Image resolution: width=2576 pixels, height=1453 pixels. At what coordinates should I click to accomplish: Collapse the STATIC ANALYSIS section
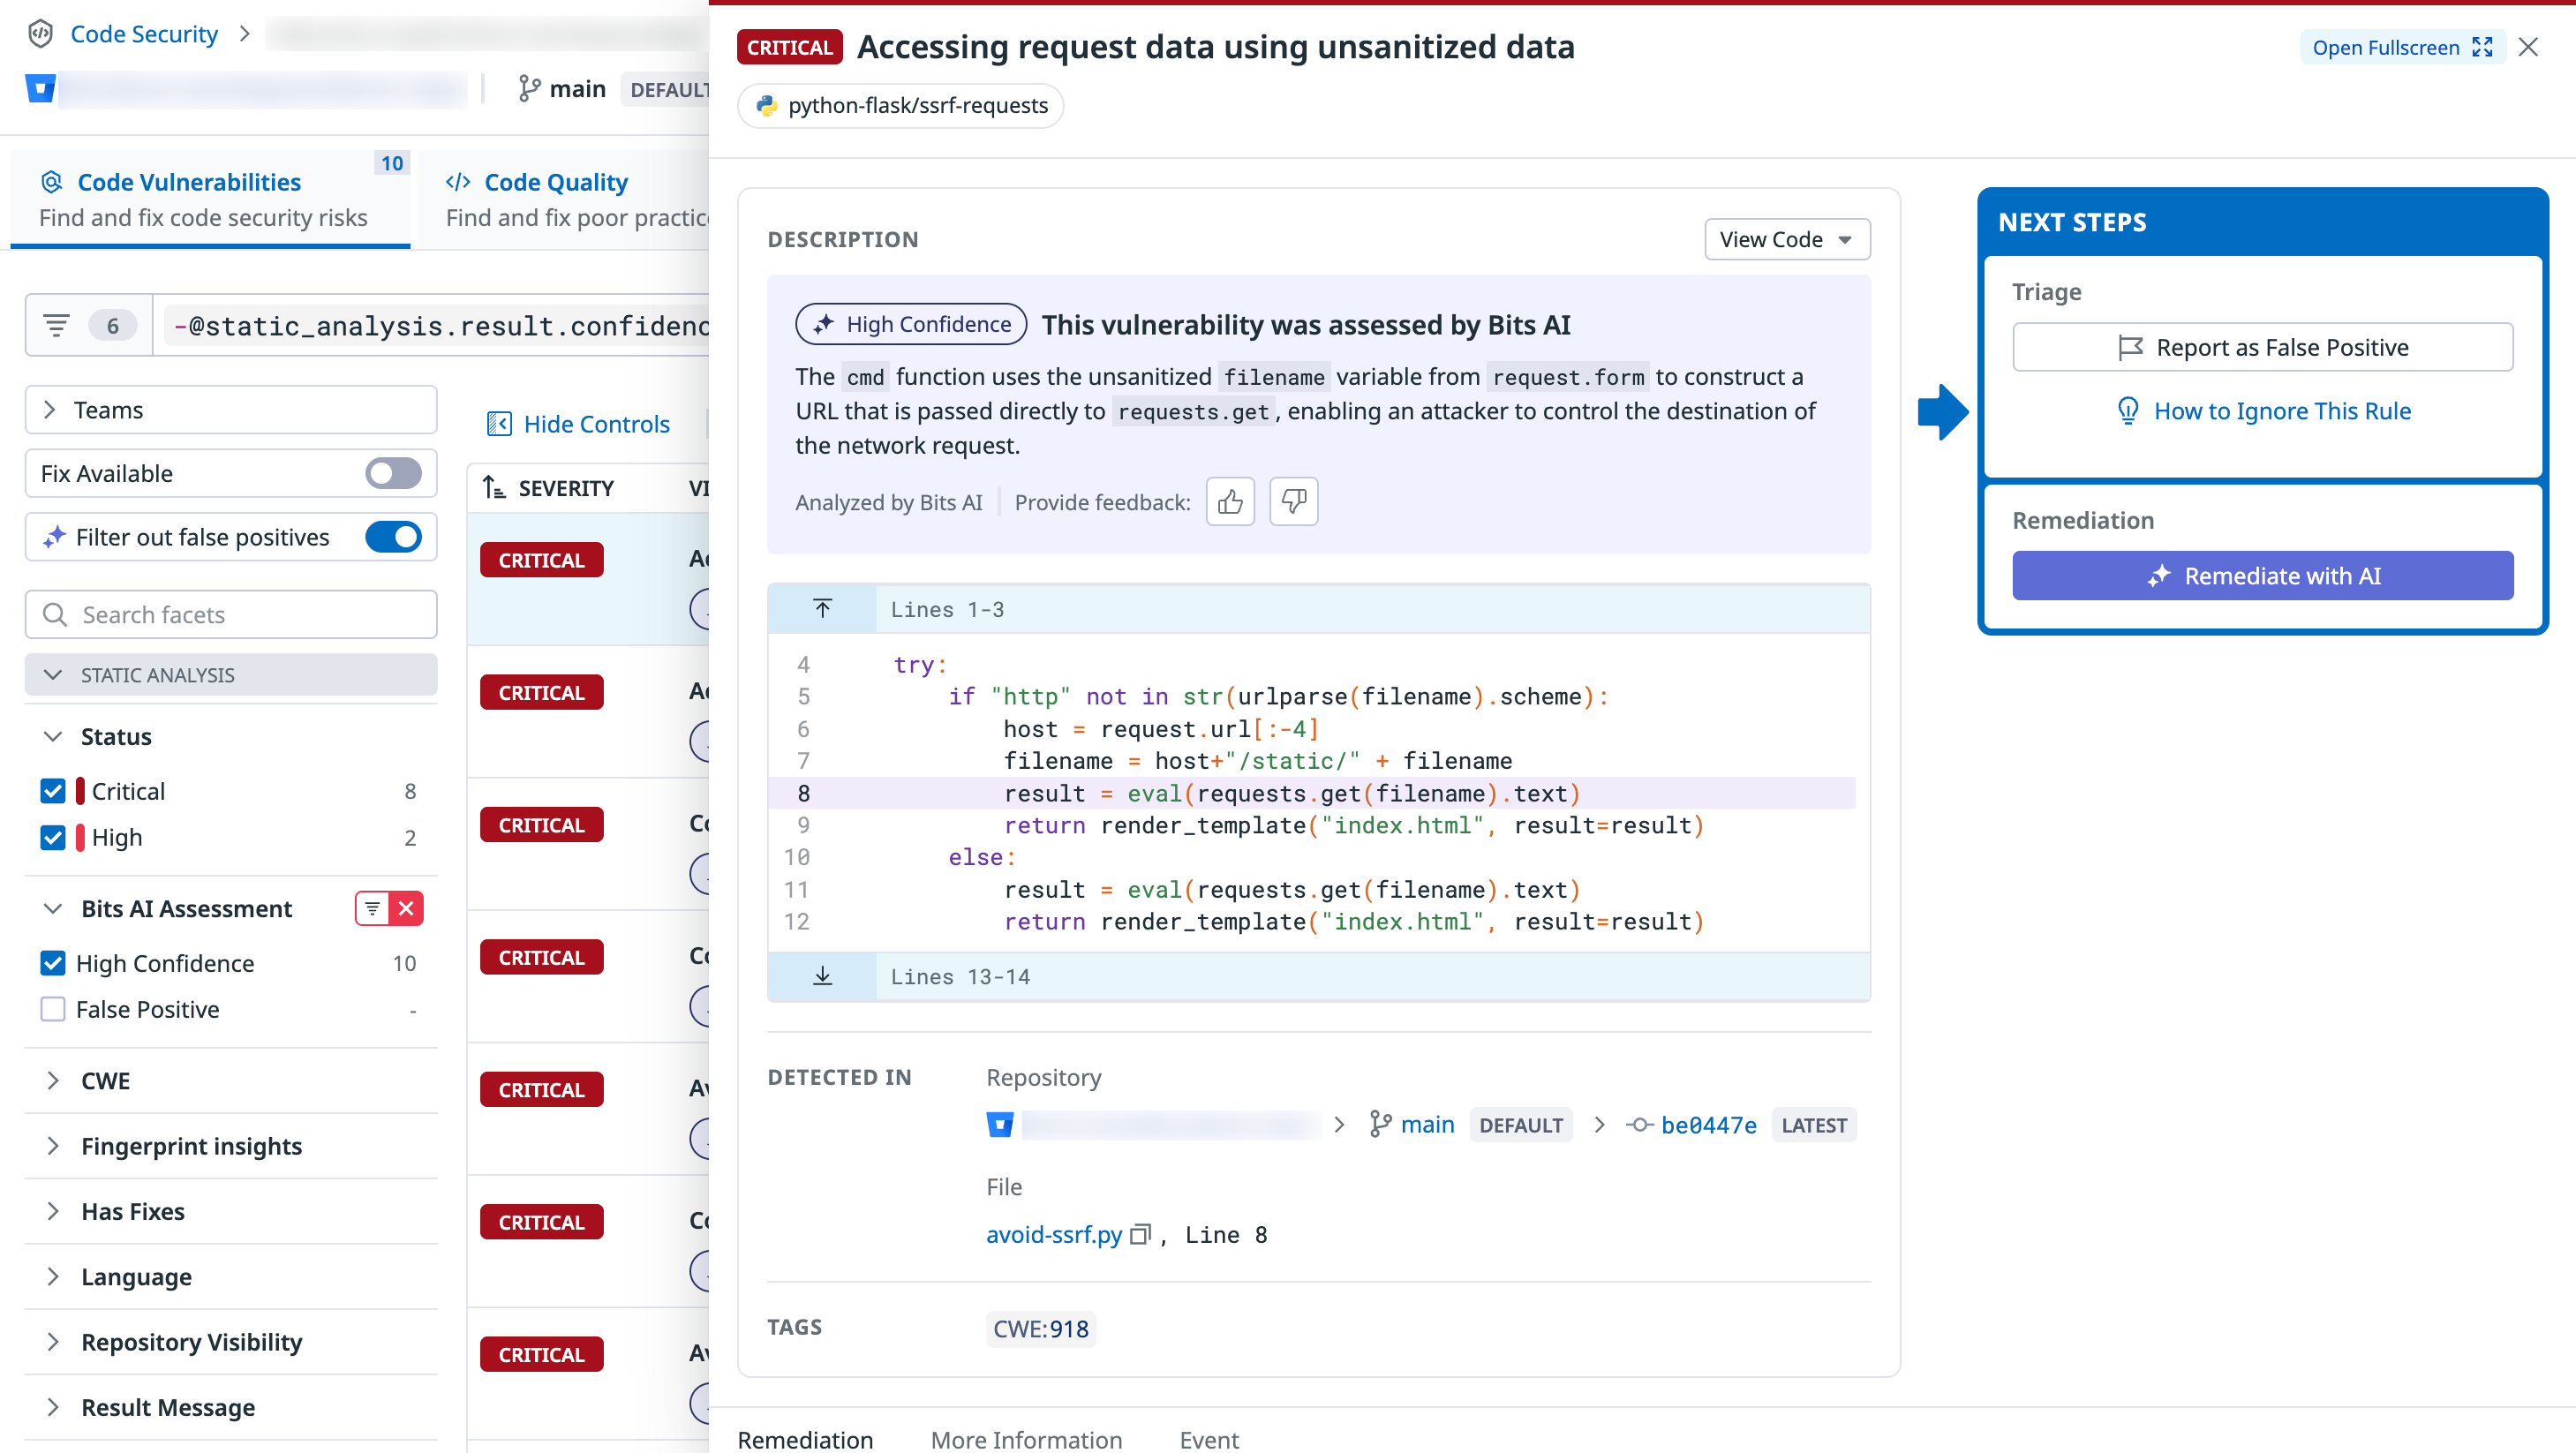pyautogui.click(x=231, y=675)
